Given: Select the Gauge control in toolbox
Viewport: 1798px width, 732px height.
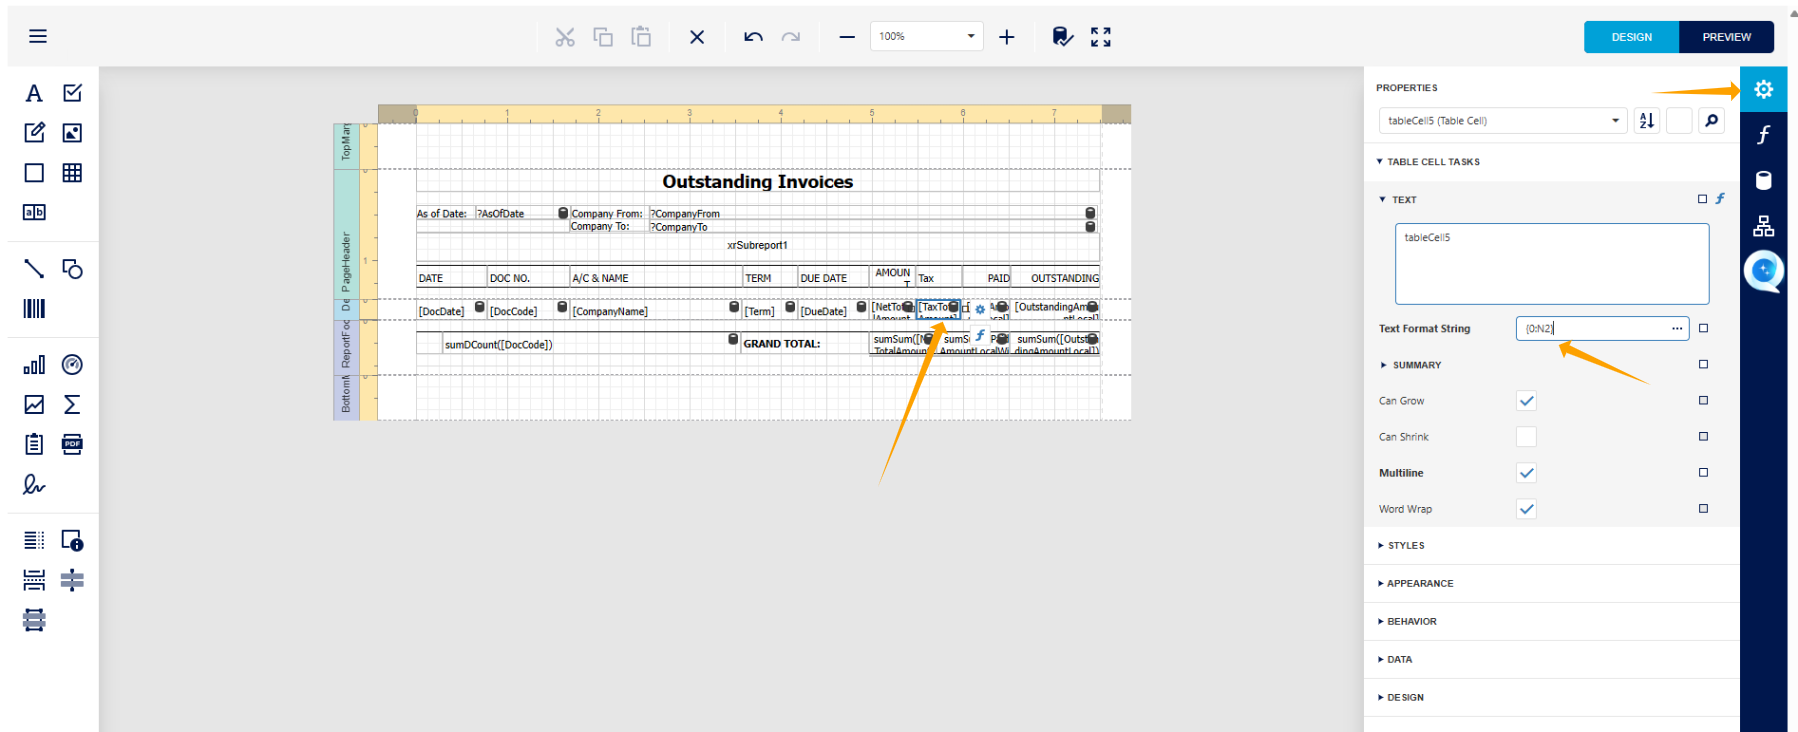Looking at the screenshot, I should 72,365.
